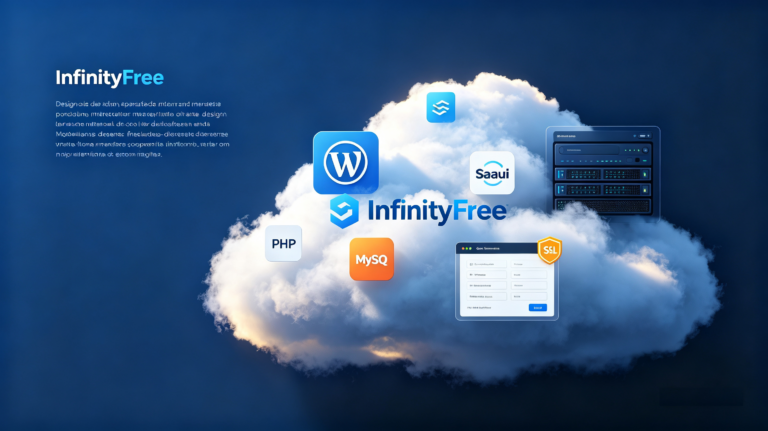Click the PHP tile icon
The width and height of the screenshot is (768, 431).
pyautogui.click(x=284, y=243)
